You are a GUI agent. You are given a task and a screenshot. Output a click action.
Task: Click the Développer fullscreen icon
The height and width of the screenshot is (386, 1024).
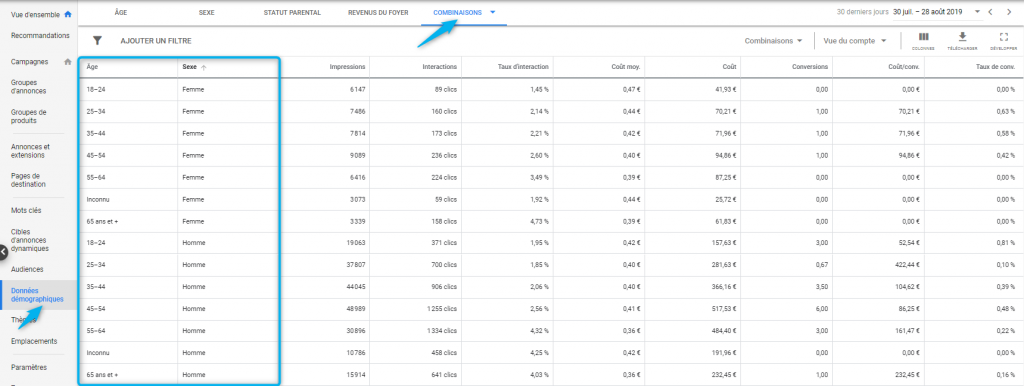[x=1003, y=40]
